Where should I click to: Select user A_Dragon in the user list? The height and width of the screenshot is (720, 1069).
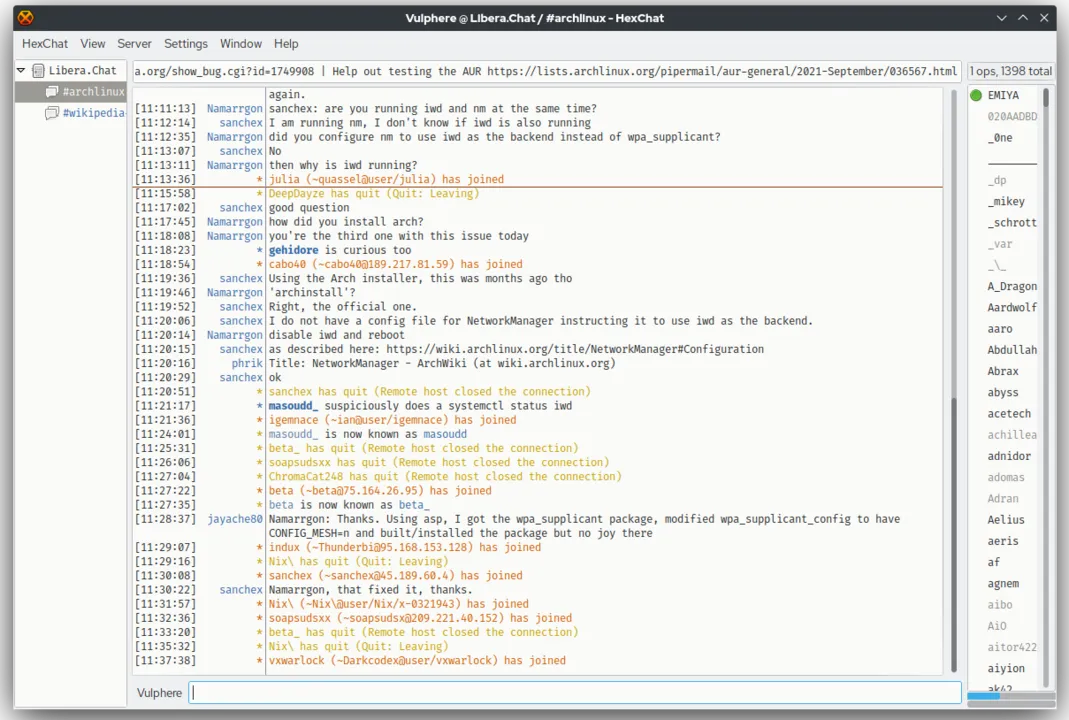click(1011, 286)
